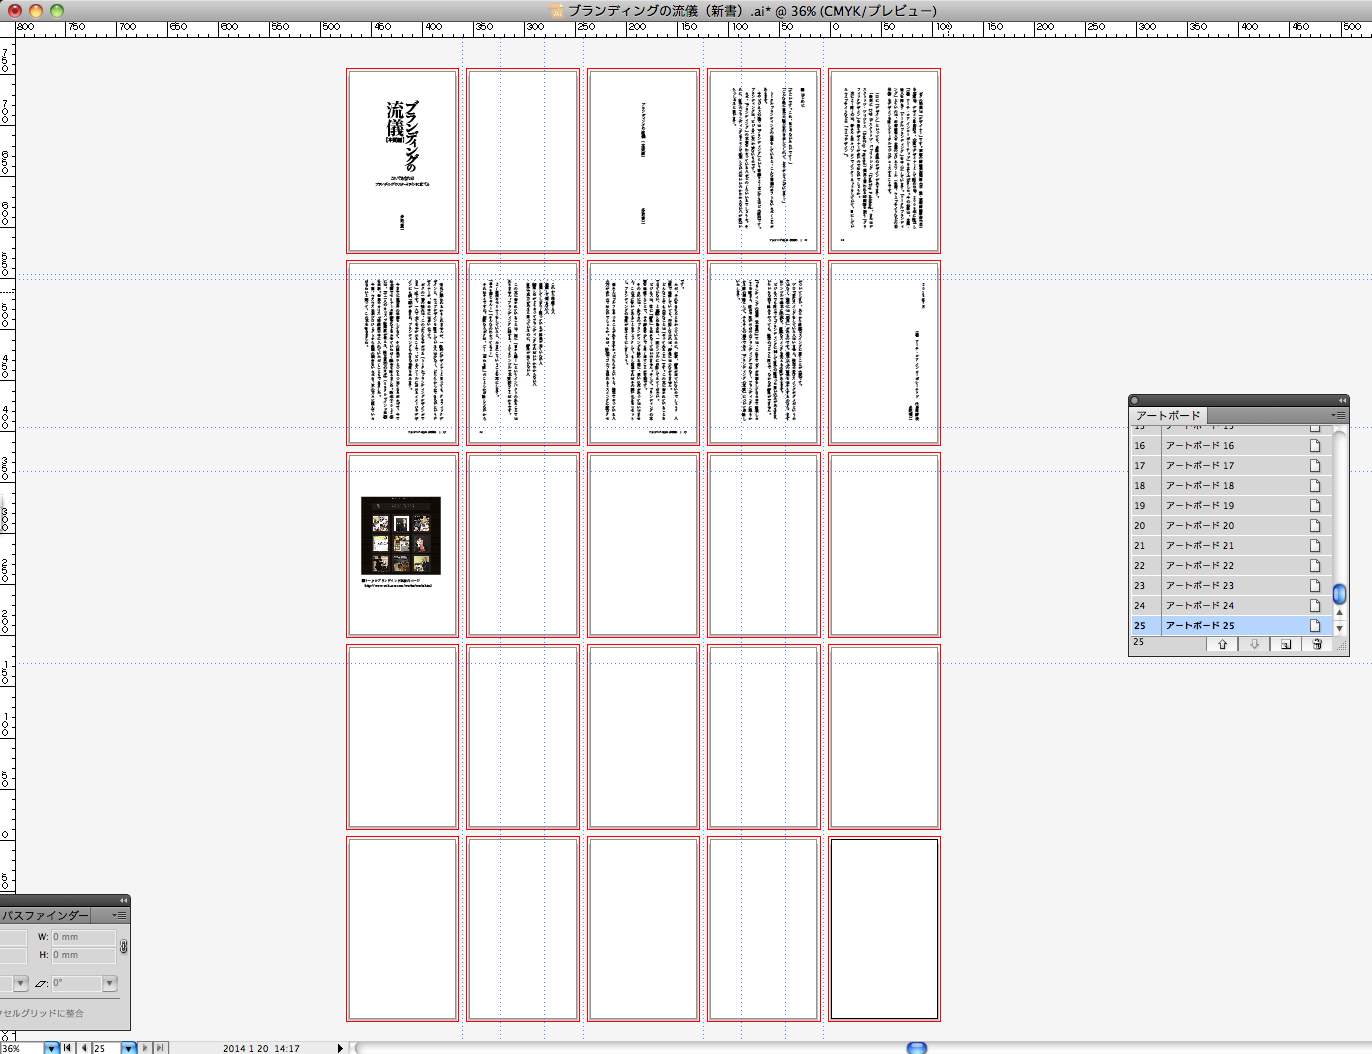
Task: Select row アートボード 22
Action: (1232, 565)
